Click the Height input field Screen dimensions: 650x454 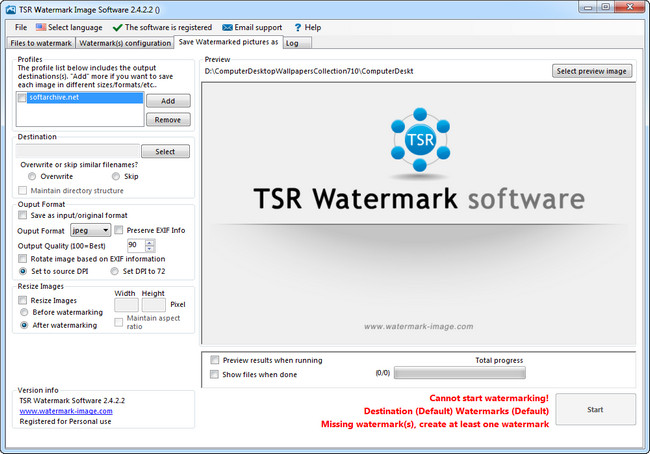pyautogui.click(x=154, y=305)
